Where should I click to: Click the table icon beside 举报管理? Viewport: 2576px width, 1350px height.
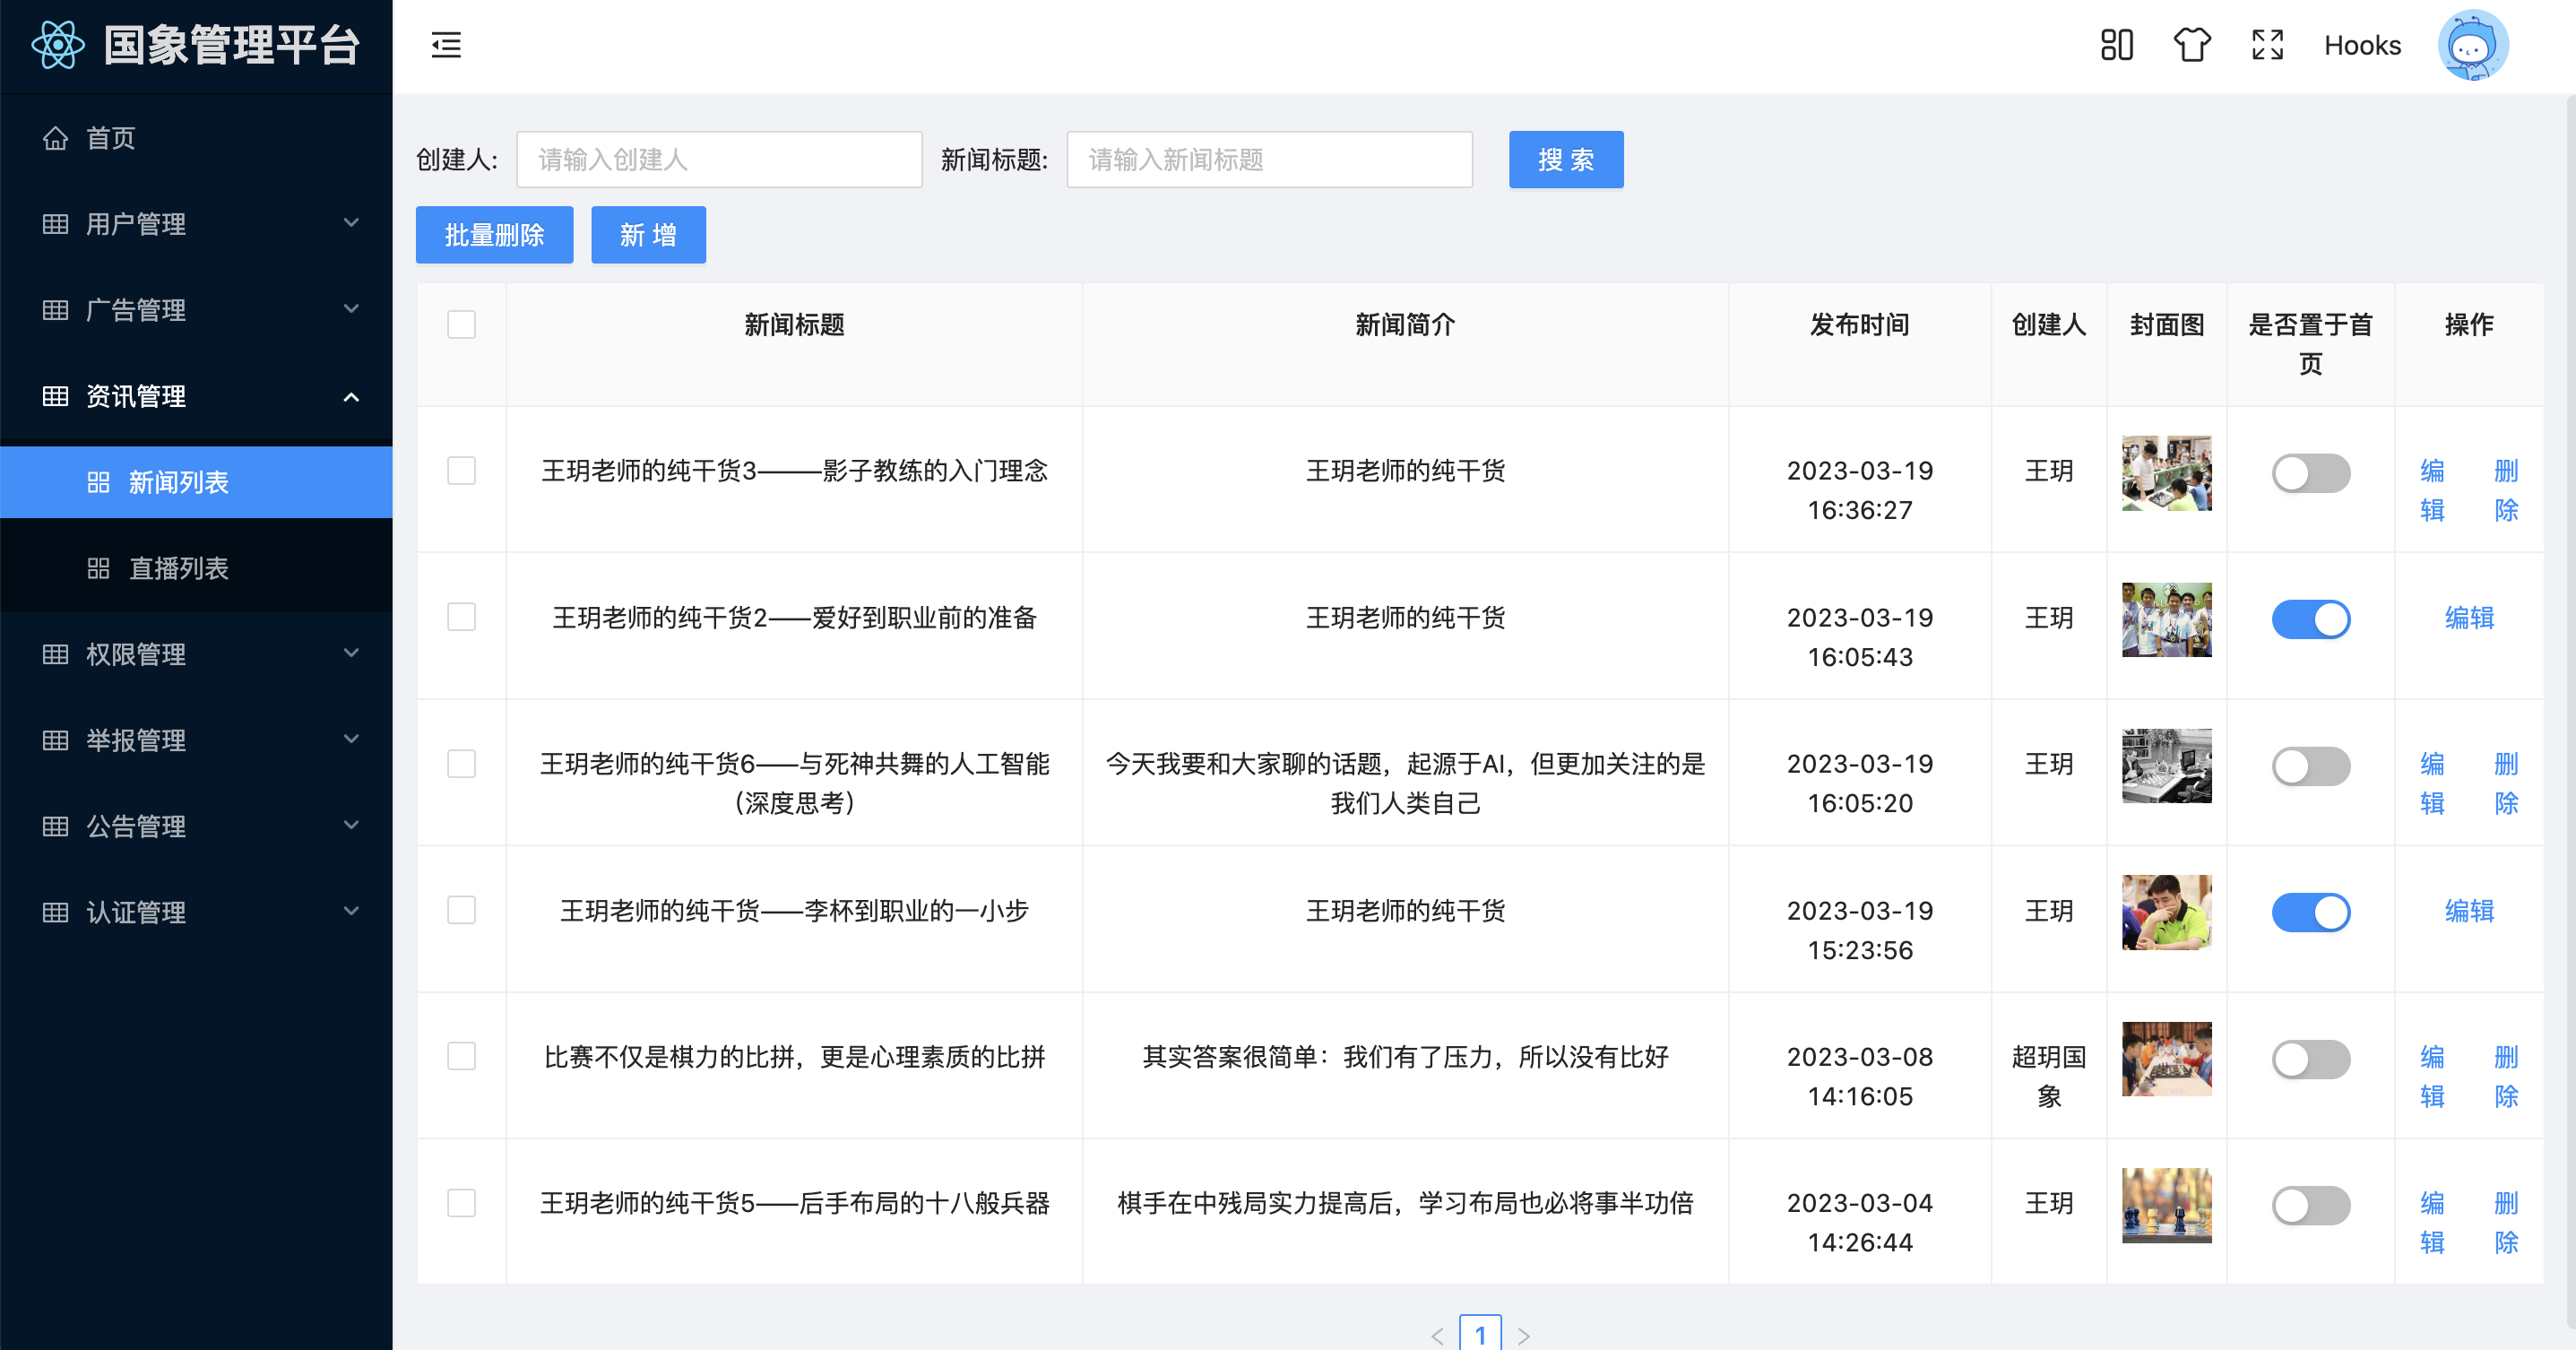[x=56, y=740]
